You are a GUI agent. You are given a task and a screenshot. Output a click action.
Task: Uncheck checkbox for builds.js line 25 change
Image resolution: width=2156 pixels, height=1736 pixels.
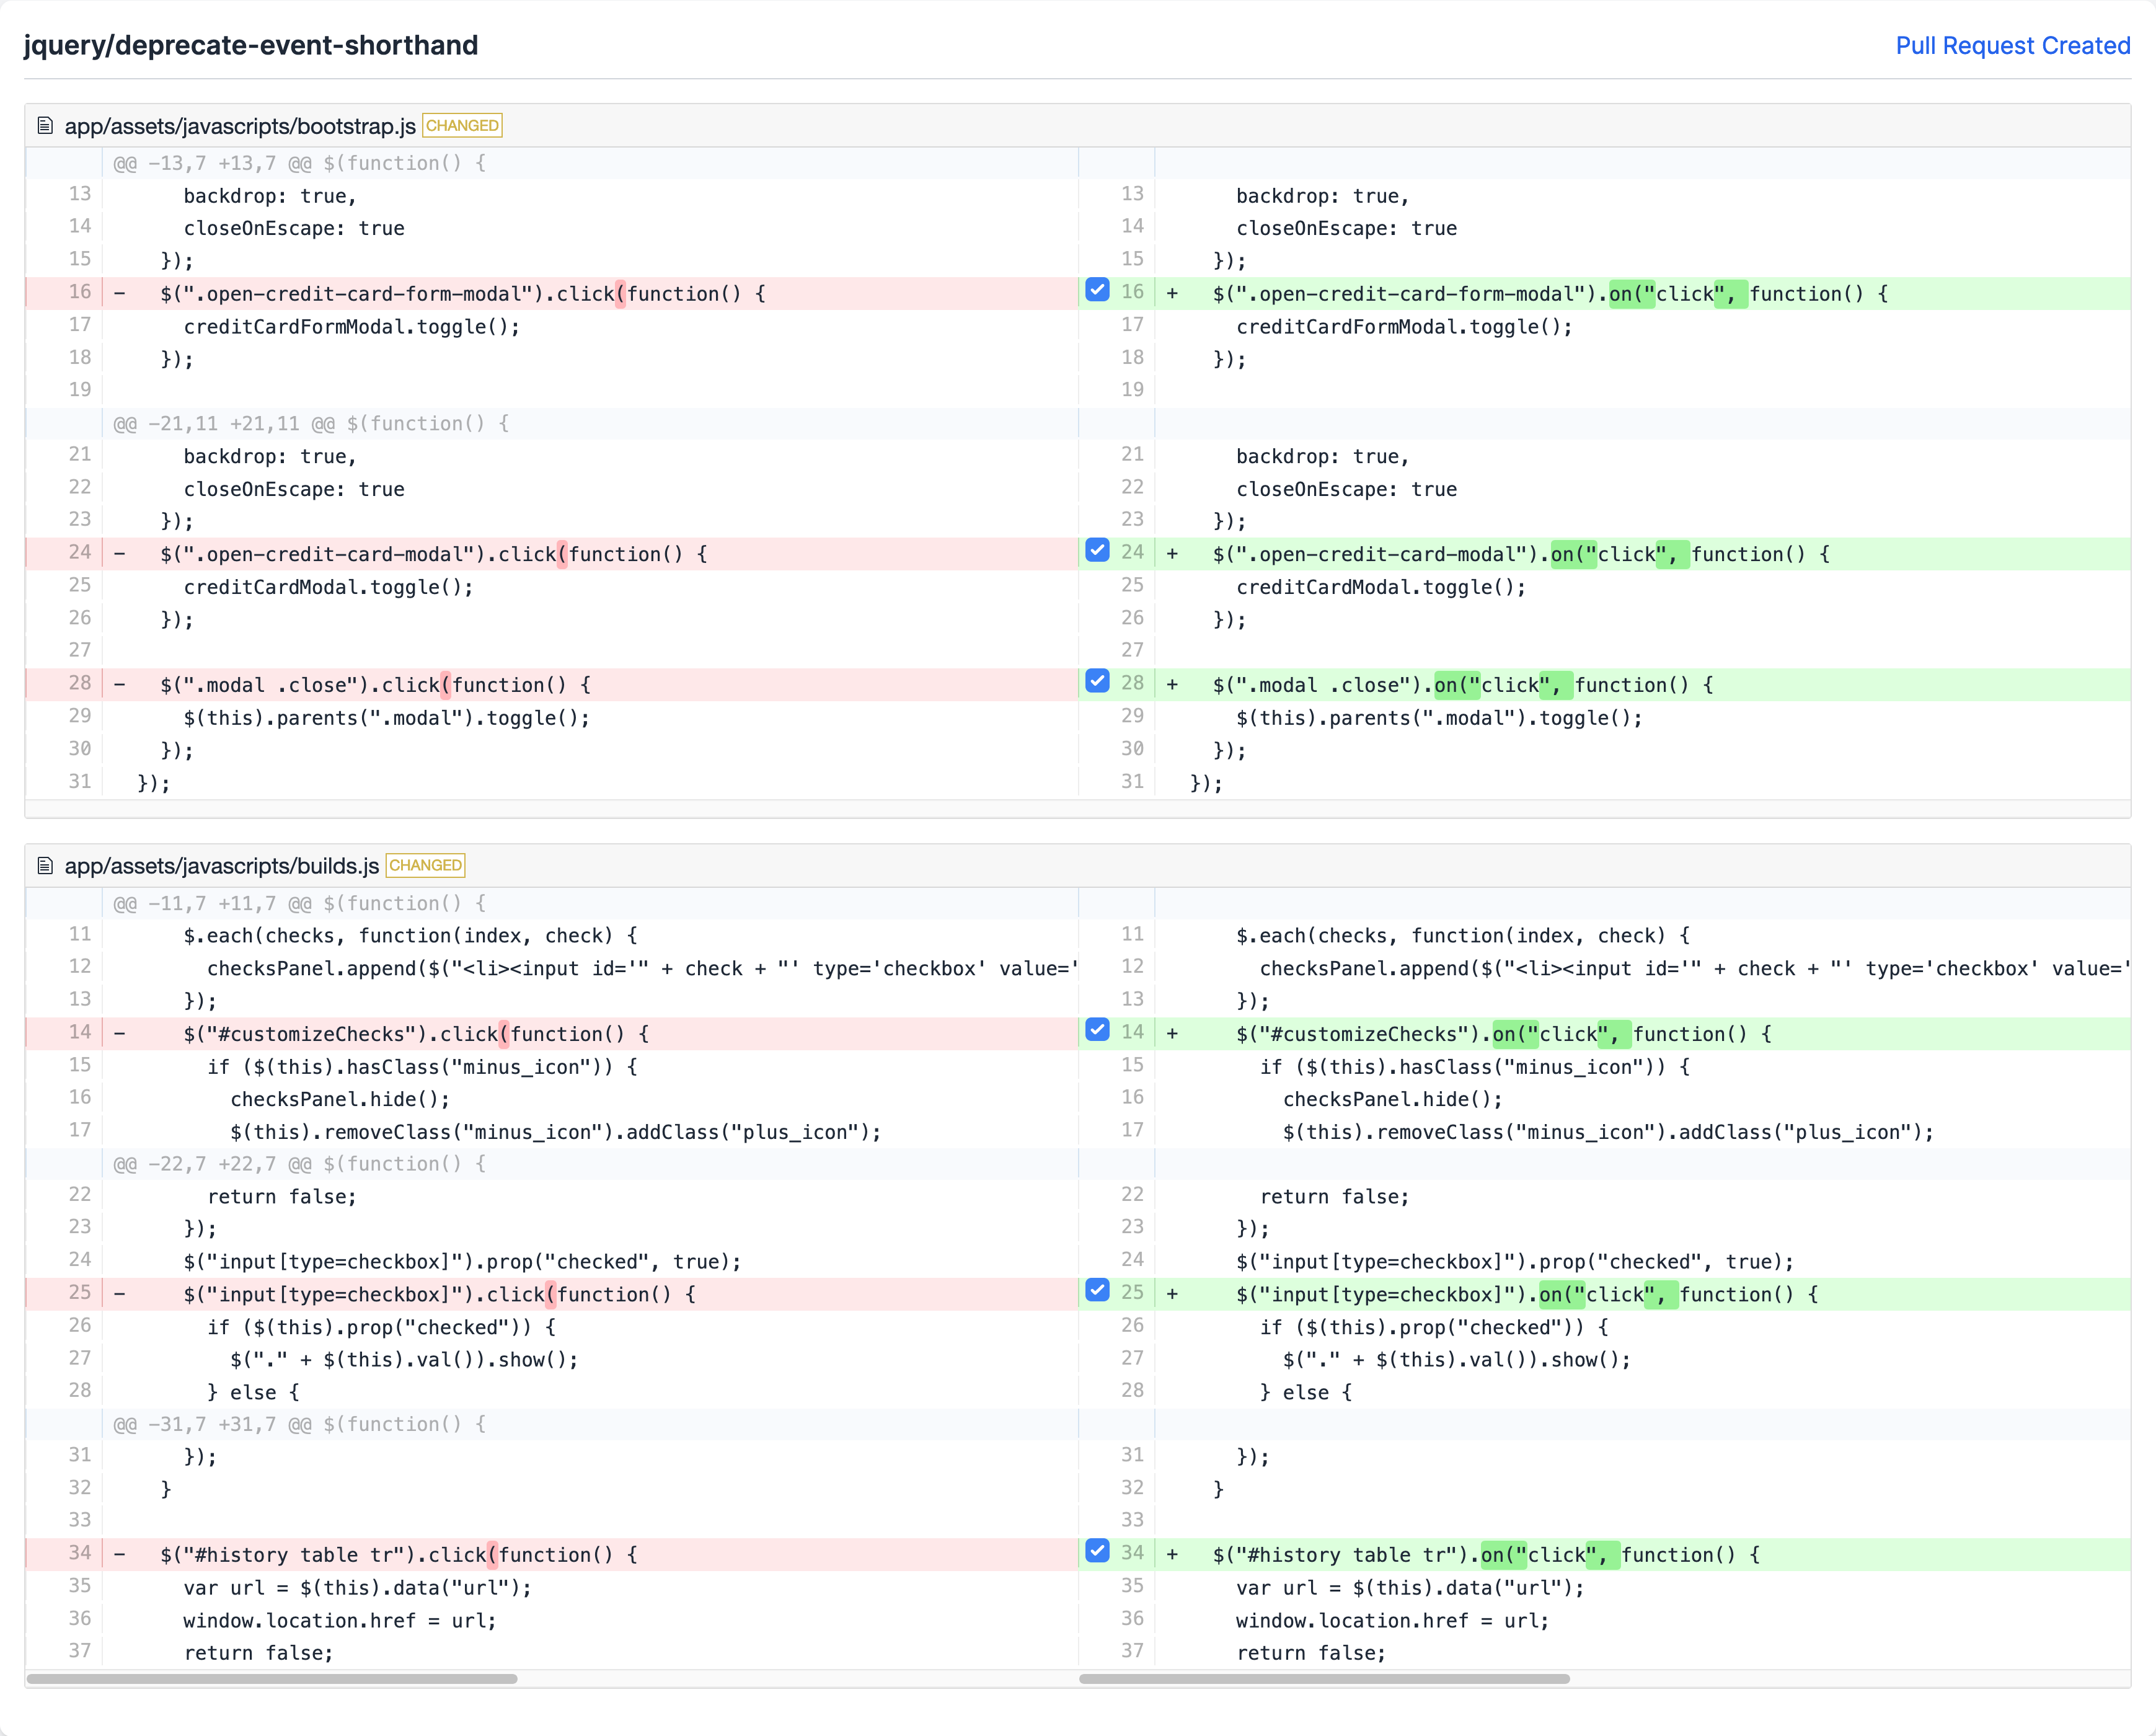[1097, 1290]
